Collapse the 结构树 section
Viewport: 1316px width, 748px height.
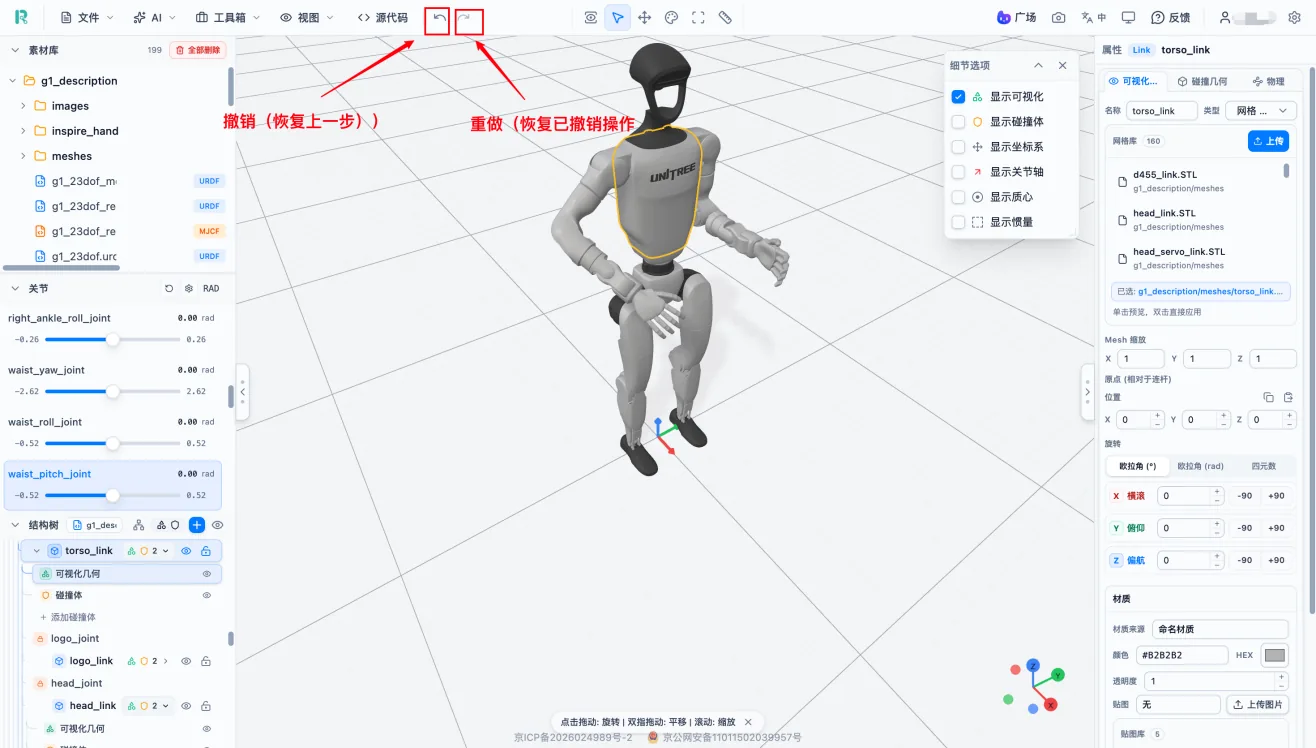click(15, 525)
